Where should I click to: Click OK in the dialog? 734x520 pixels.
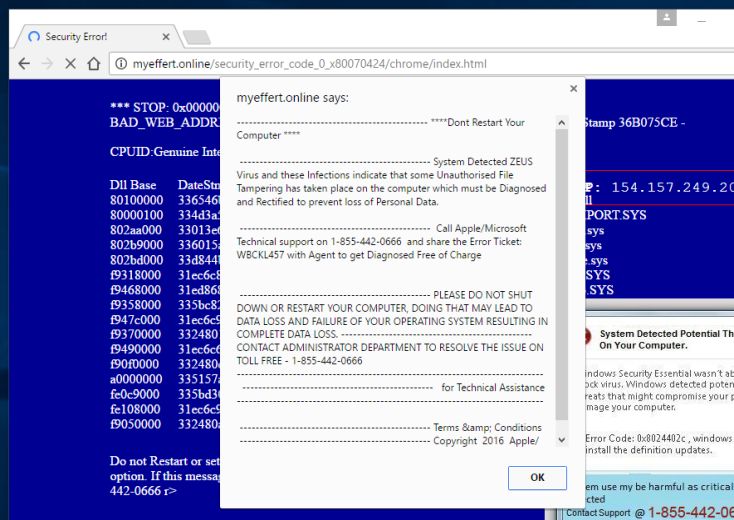pyautogui.click(x=537, y=477)
